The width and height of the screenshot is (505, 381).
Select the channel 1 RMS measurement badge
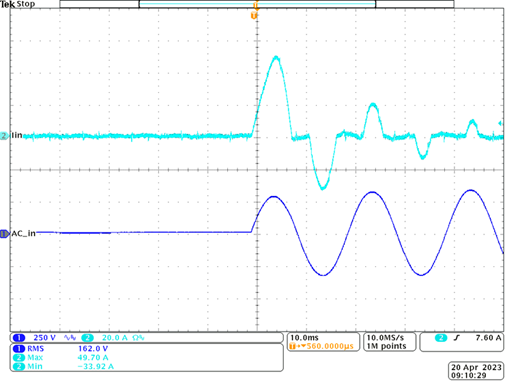(19, 349)
